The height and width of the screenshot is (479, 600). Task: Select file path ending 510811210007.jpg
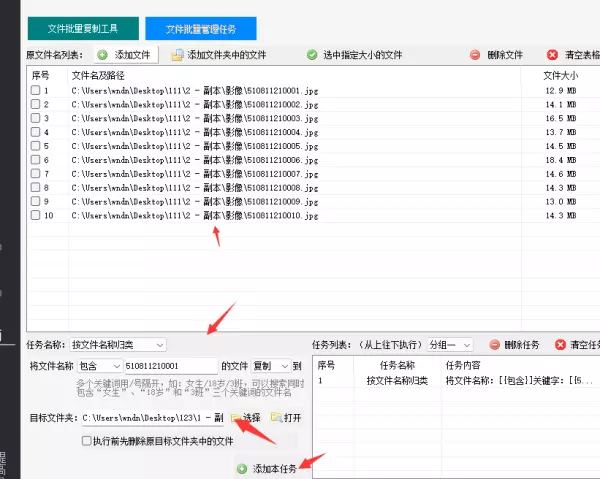coord(195,174)
